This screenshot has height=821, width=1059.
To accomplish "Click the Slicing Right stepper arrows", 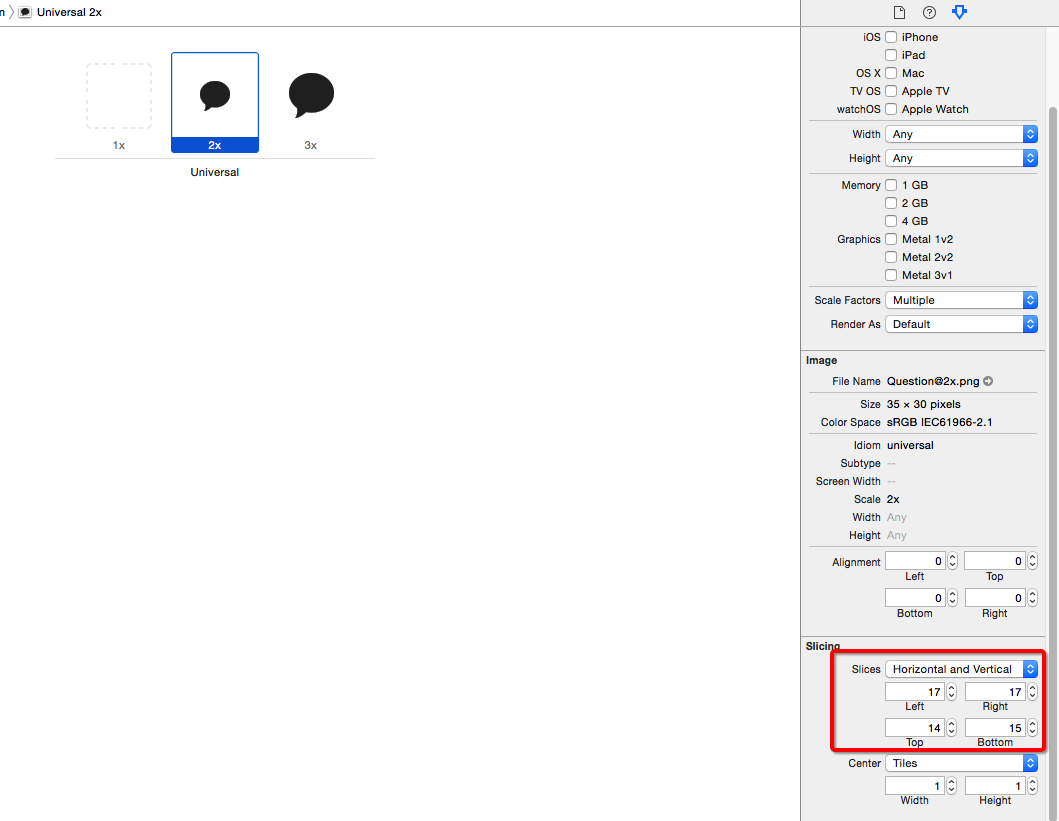I will coord(1033,692).
